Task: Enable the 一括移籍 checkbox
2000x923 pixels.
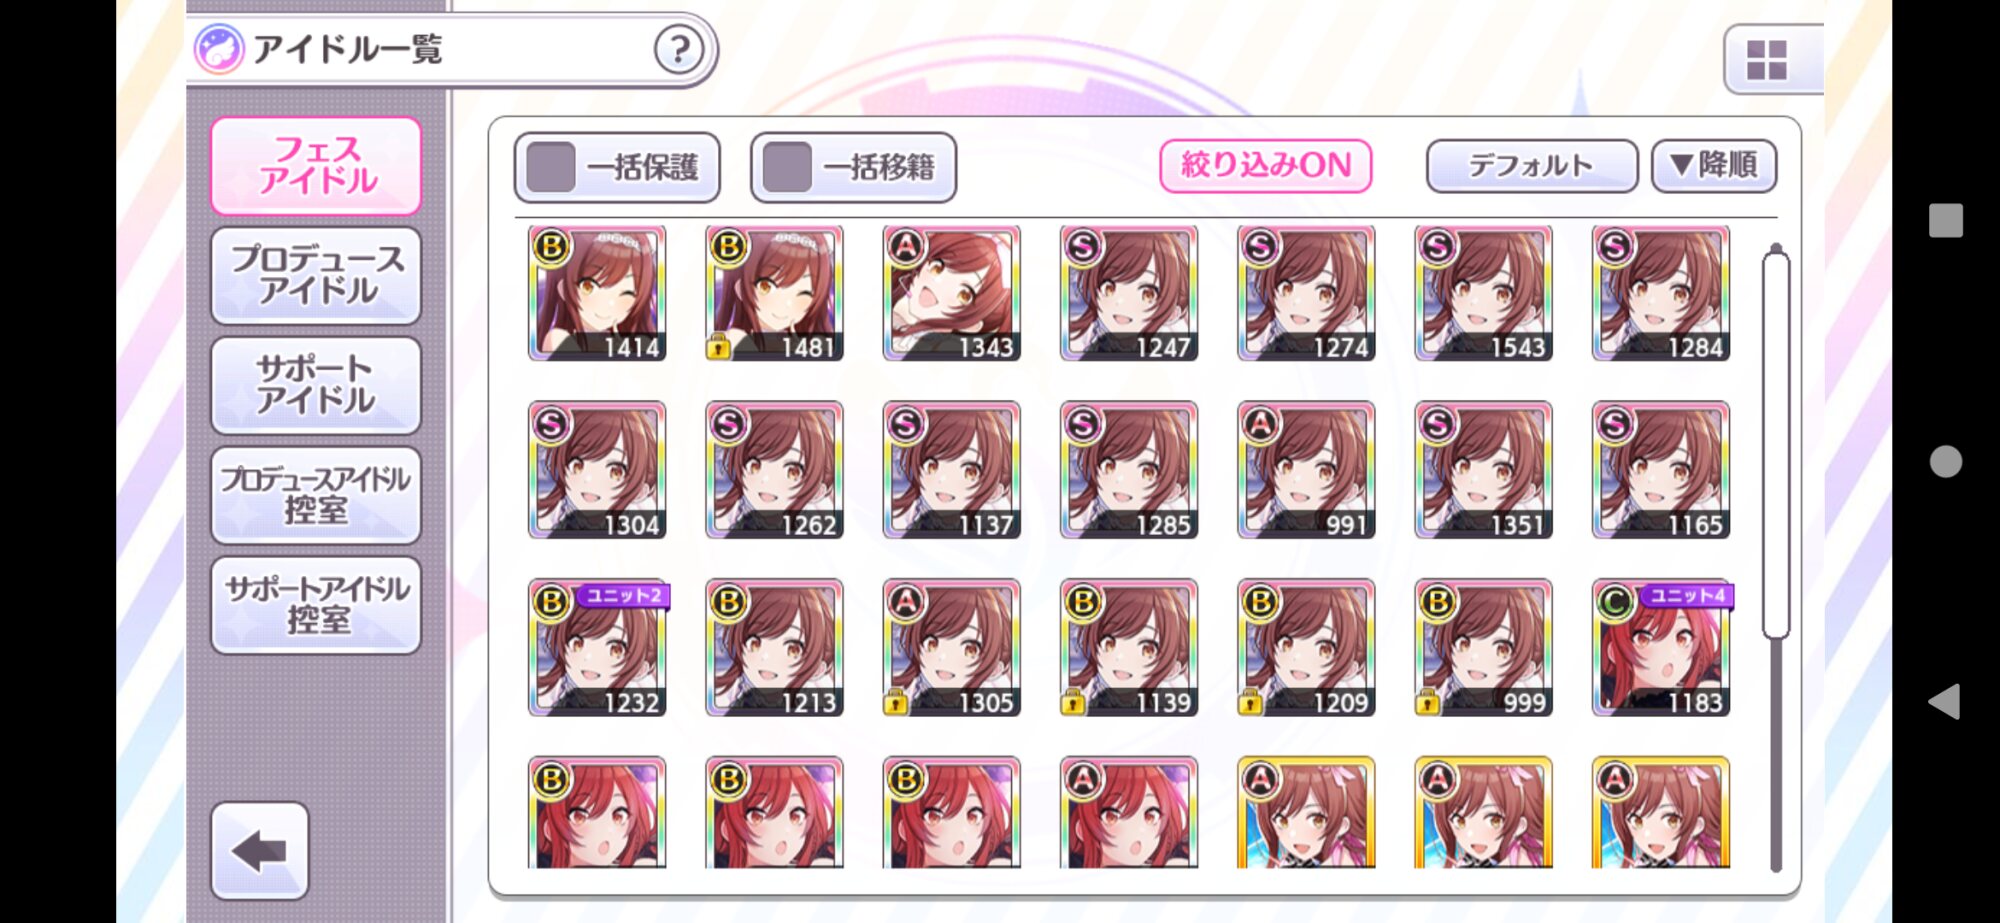Action: click(786, 166)
